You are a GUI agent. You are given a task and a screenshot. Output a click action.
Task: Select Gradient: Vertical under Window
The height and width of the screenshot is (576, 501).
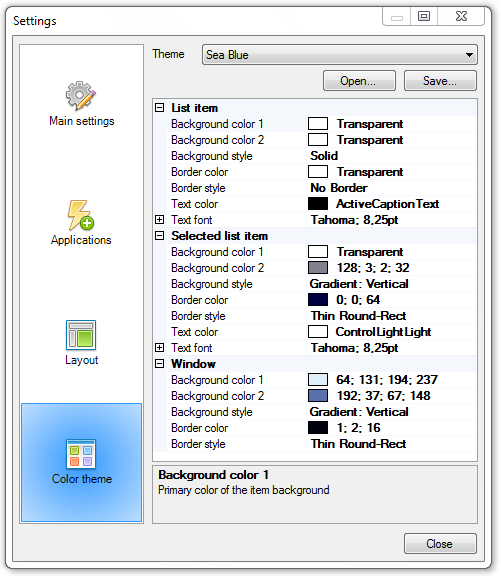coord(359,412)
